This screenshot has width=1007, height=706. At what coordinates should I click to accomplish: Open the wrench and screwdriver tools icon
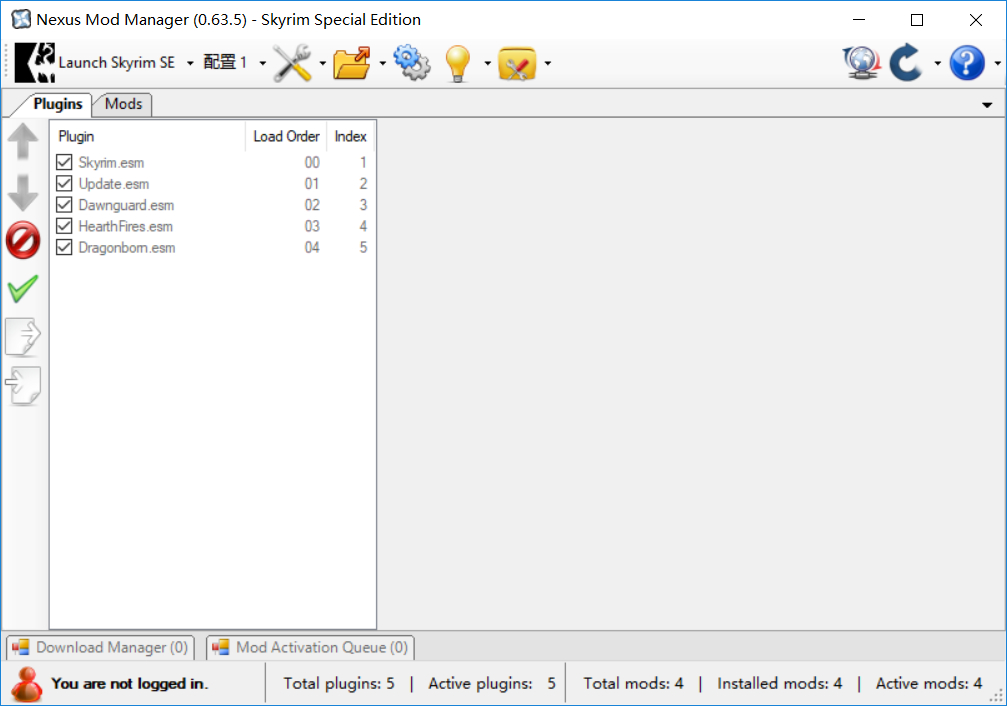pos(292,62)
